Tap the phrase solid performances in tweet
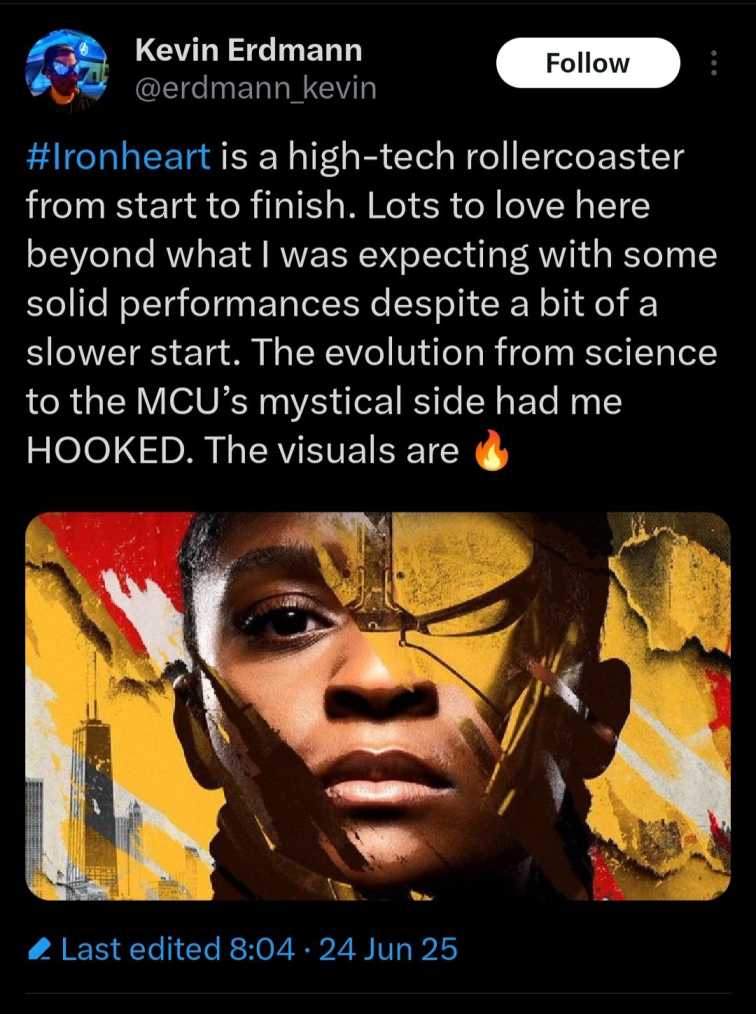This screenshot has height=1014, width=756. point(193,304)
